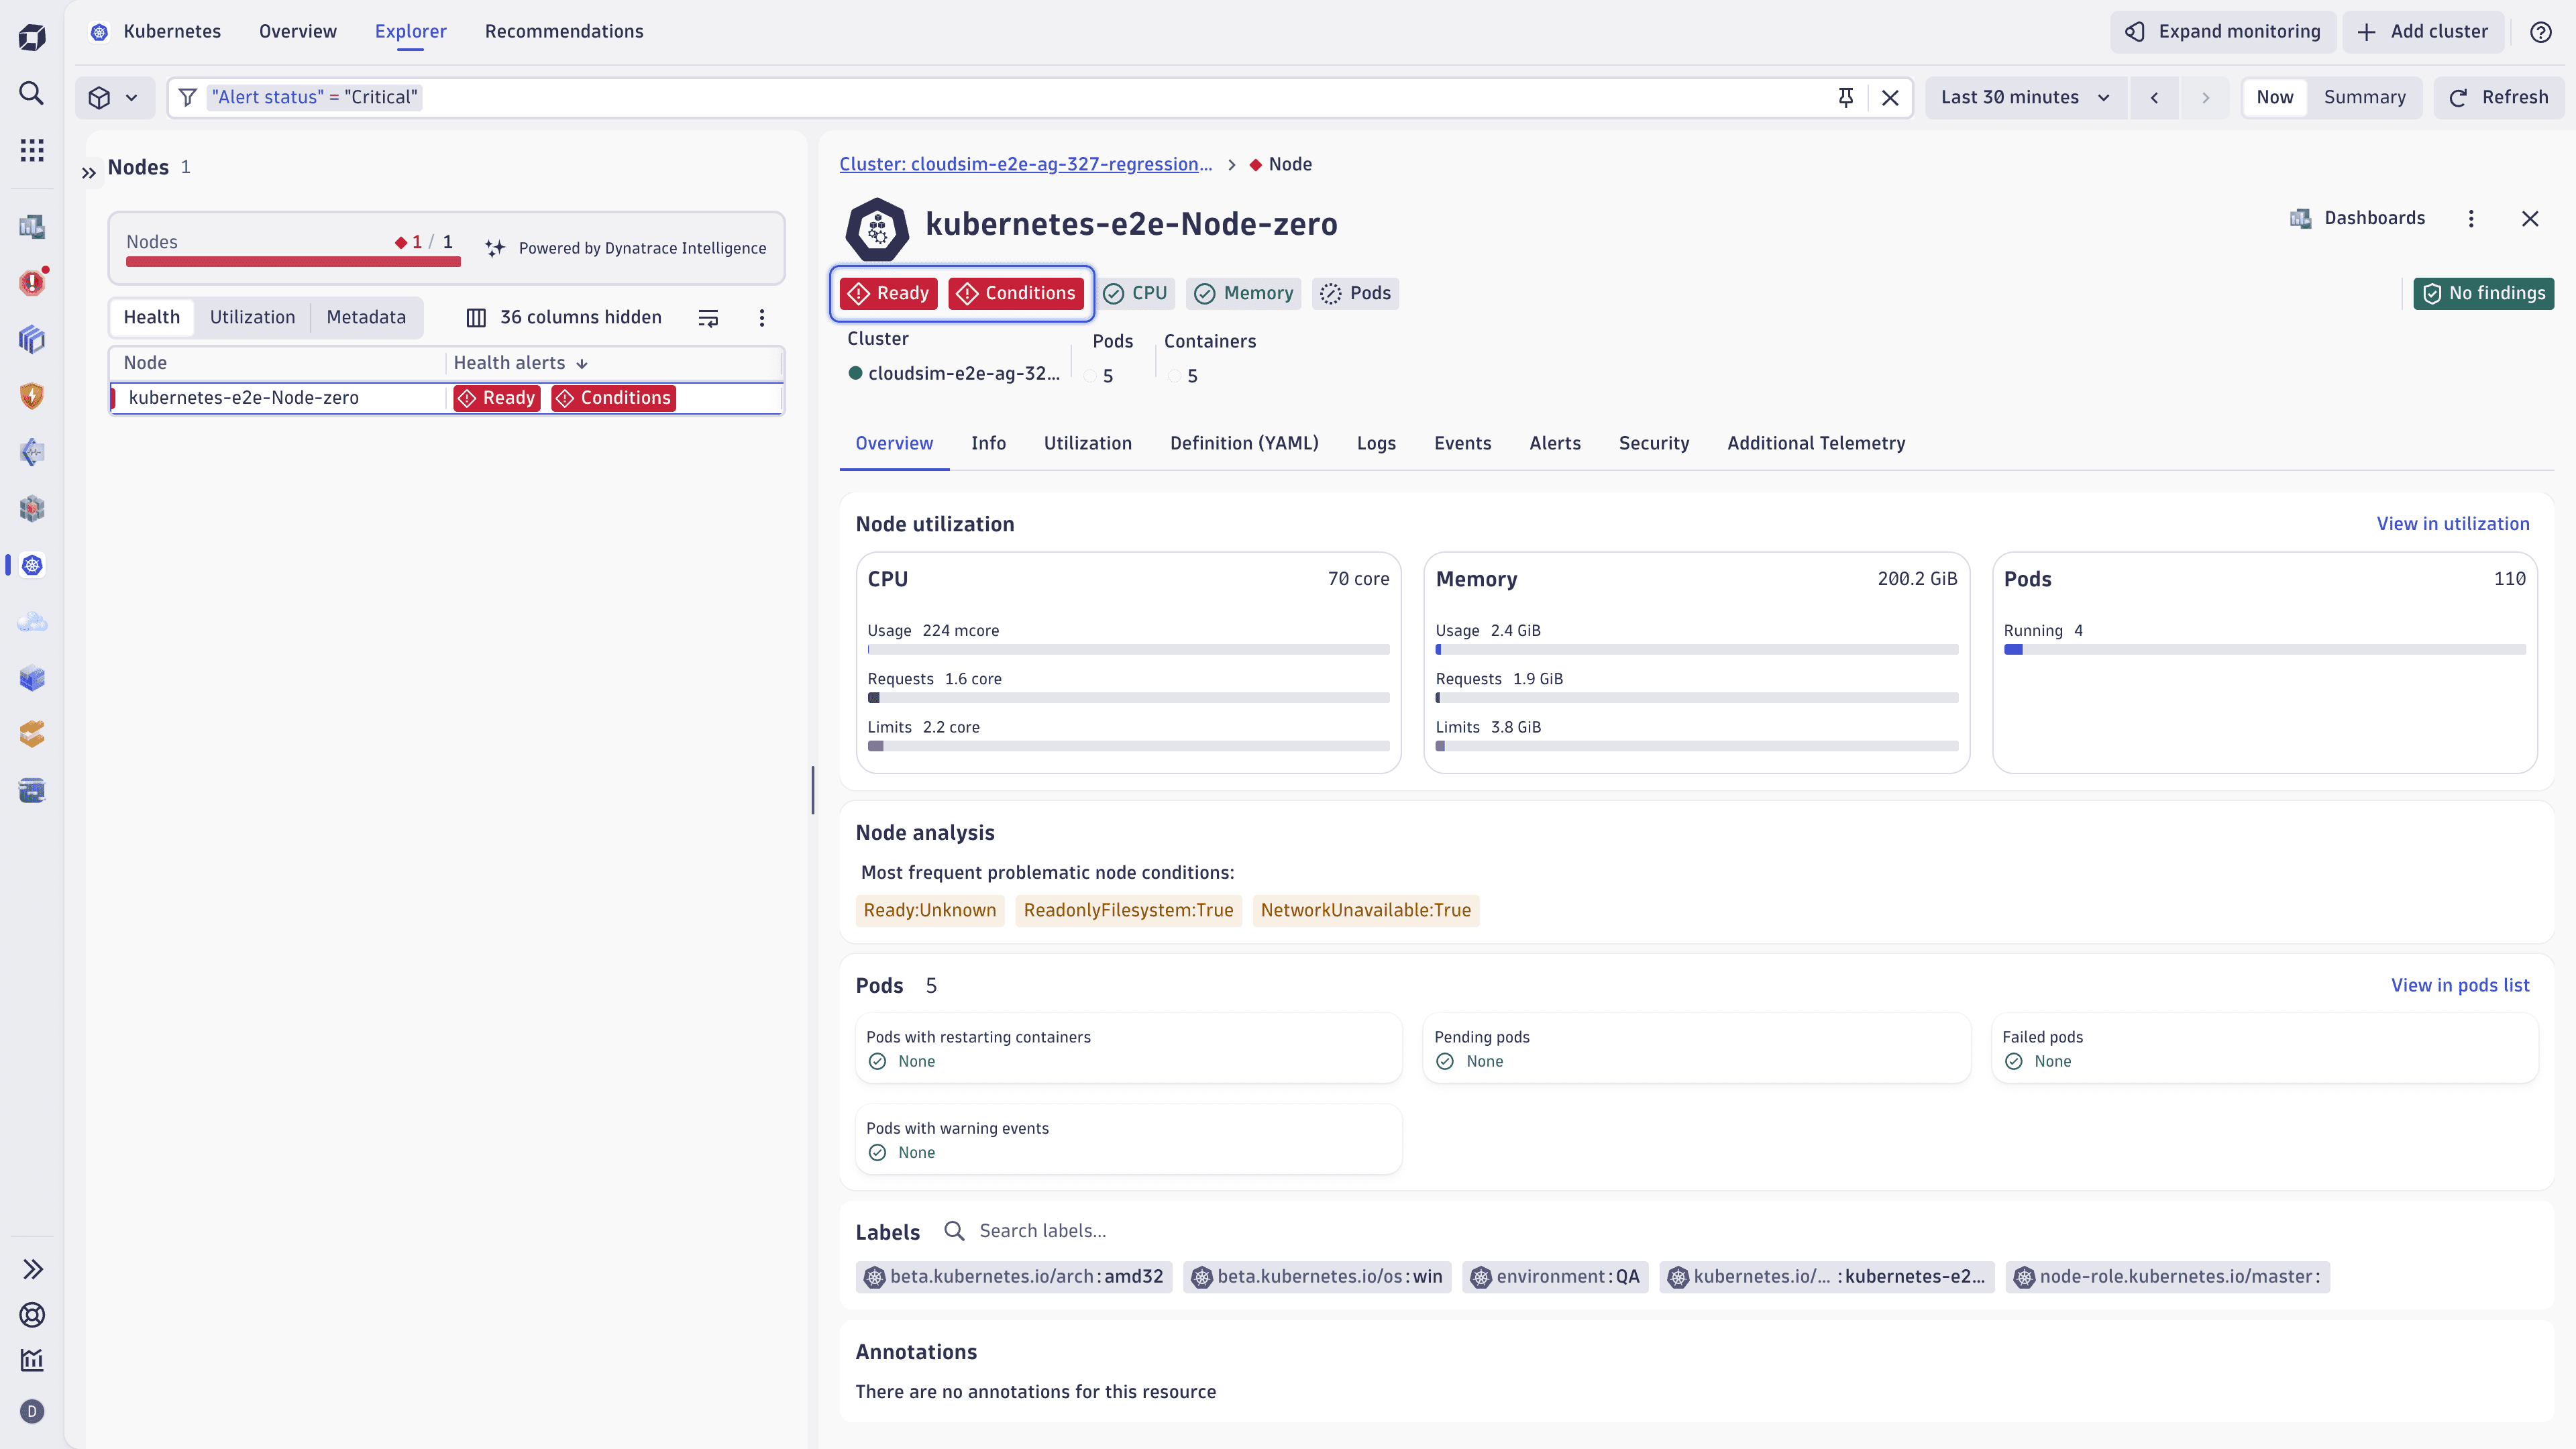The width and height of the screenshot is (2576, 1449).
Task: Open Dashboards from the detail header
Action: tap(2358, 218)
